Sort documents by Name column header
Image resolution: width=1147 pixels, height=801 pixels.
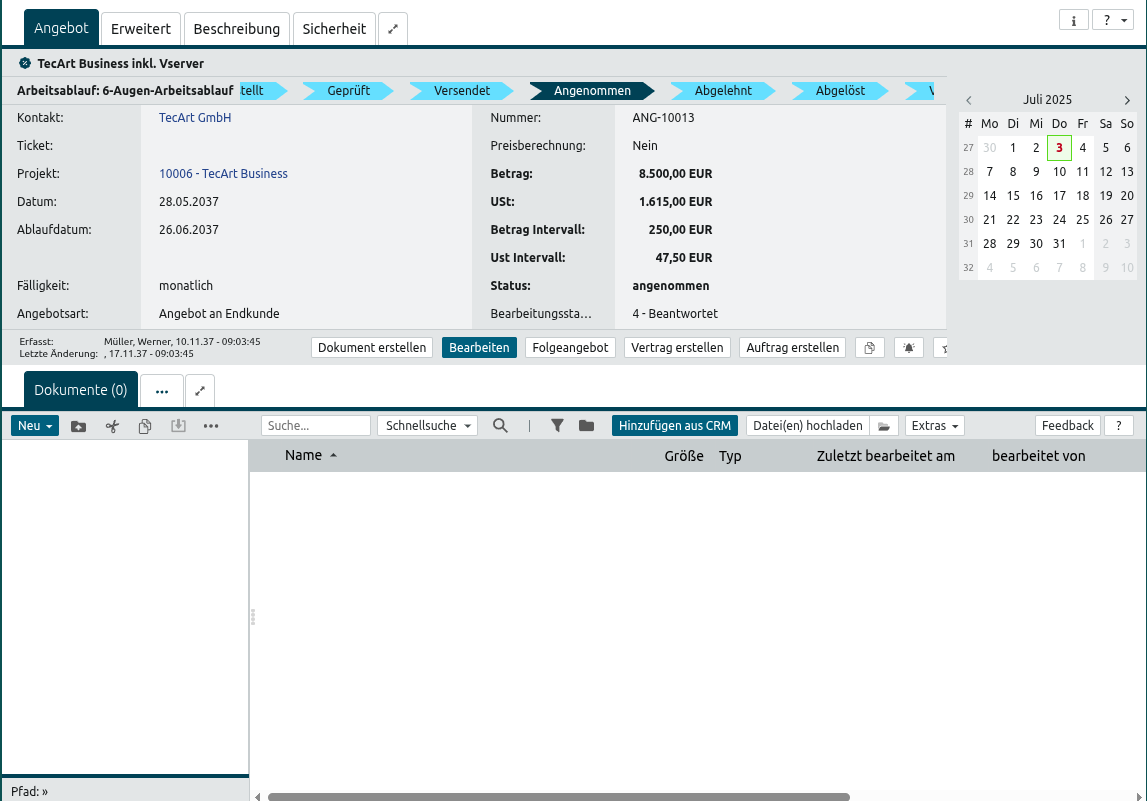(x=304, y=456)
